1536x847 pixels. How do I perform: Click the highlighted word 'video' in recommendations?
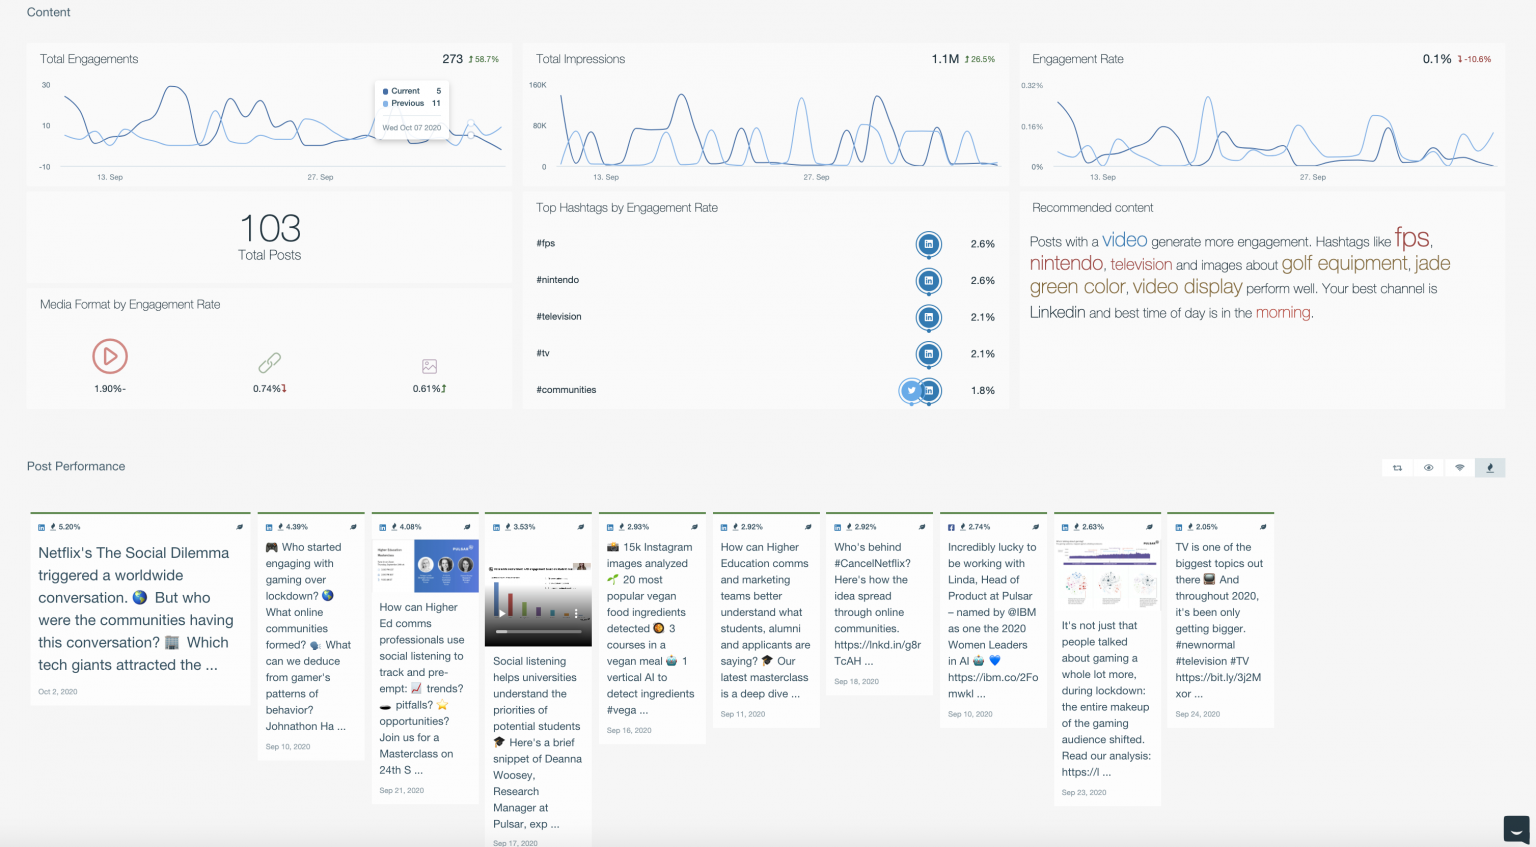[1124, 240]
